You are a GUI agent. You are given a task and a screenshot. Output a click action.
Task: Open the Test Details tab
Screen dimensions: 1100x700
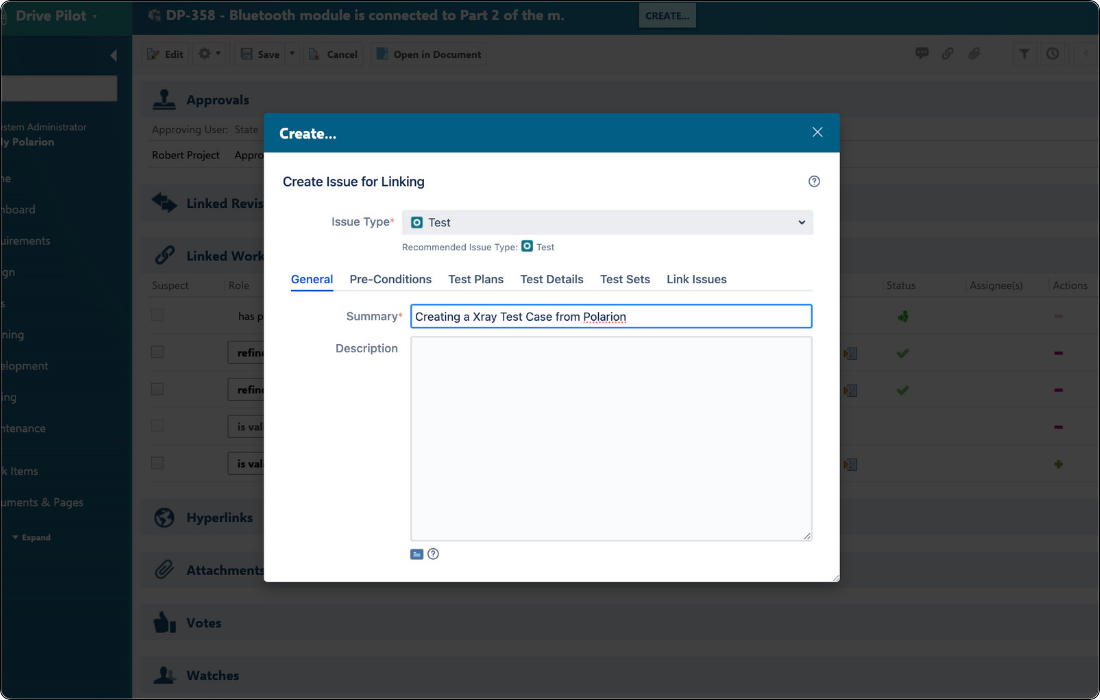(x=551, y=279)
